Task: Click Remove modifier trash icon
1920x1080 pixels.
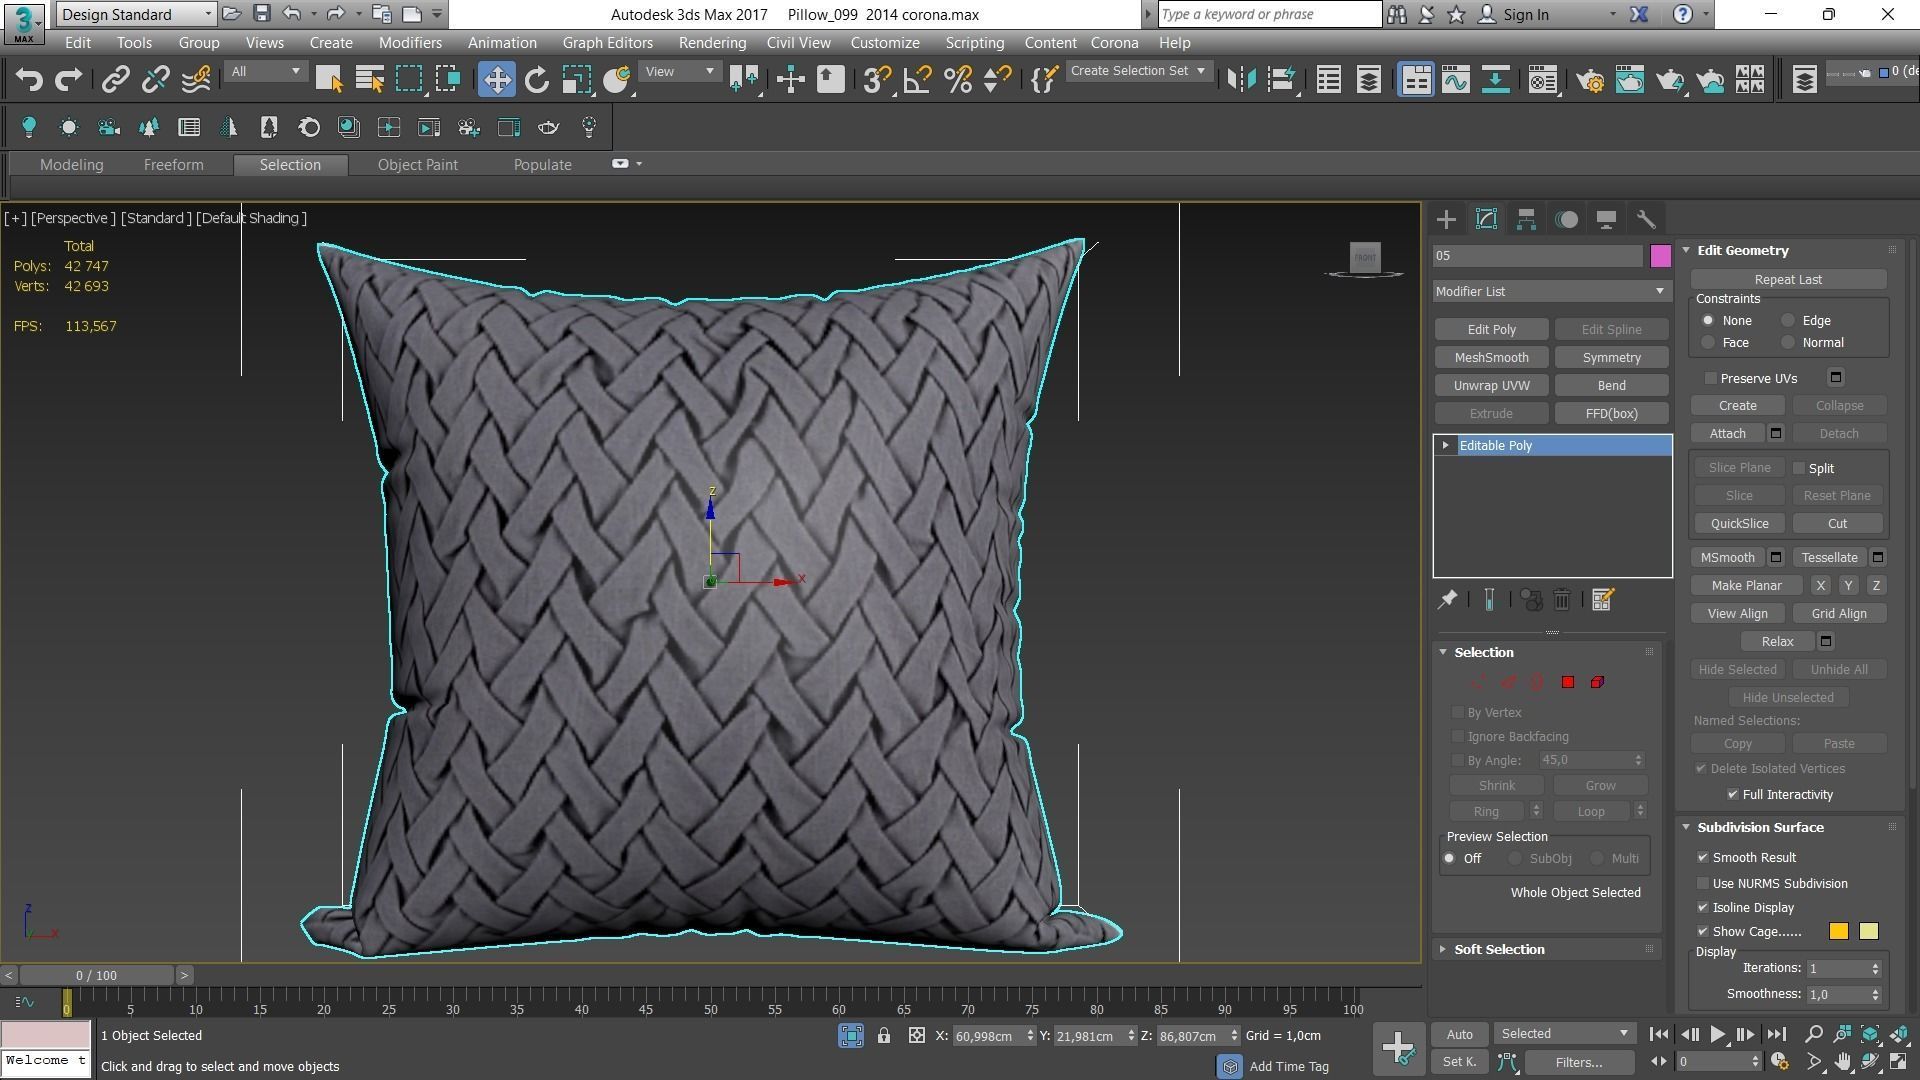Action: [x=1562, y=600]
